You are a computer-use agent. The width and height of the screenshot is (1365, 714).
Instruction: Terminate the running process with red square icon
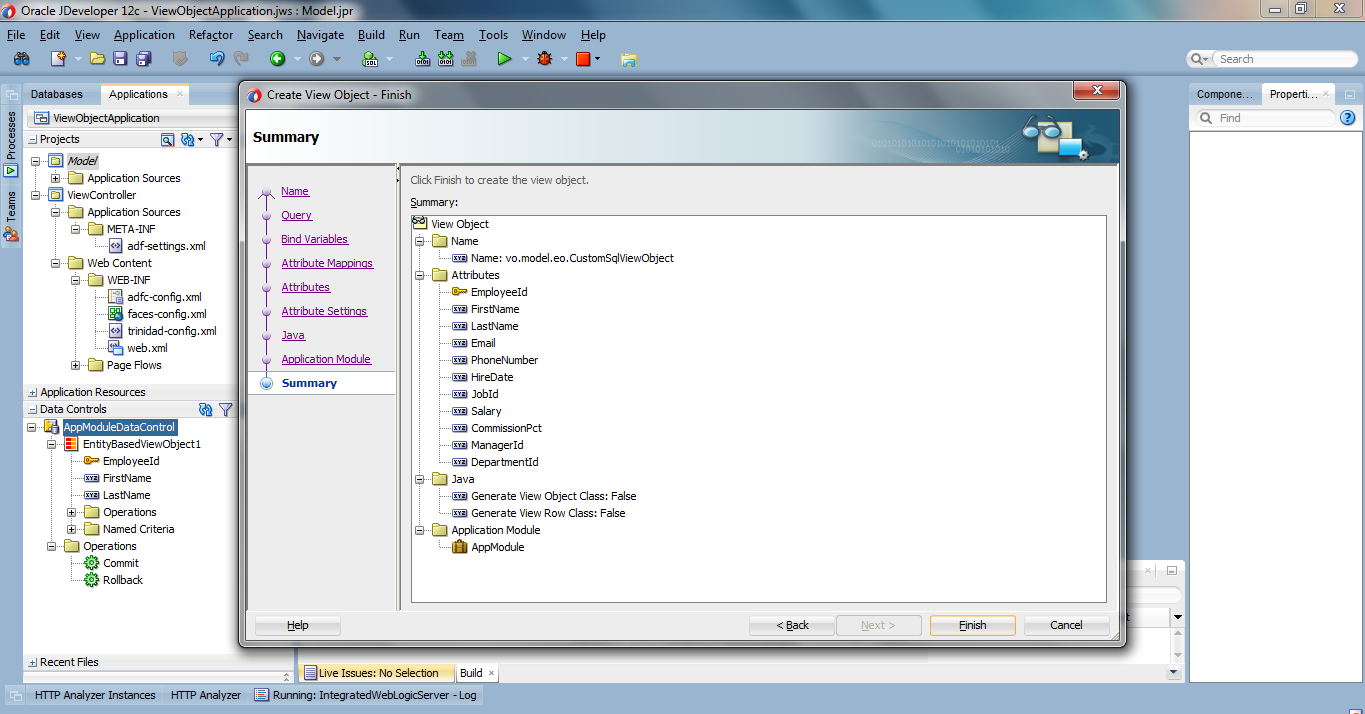tap(583, 58)
